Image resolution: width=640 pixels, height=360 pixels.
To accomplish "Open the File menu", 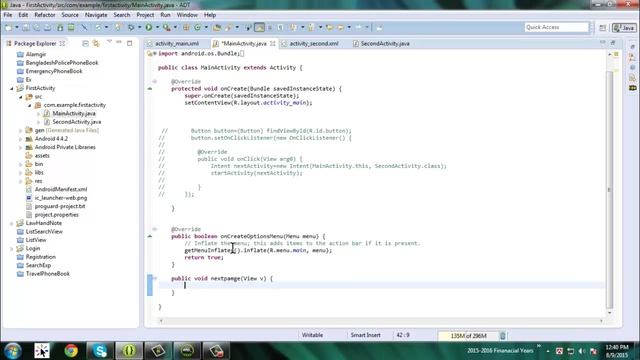I will 8,15.
